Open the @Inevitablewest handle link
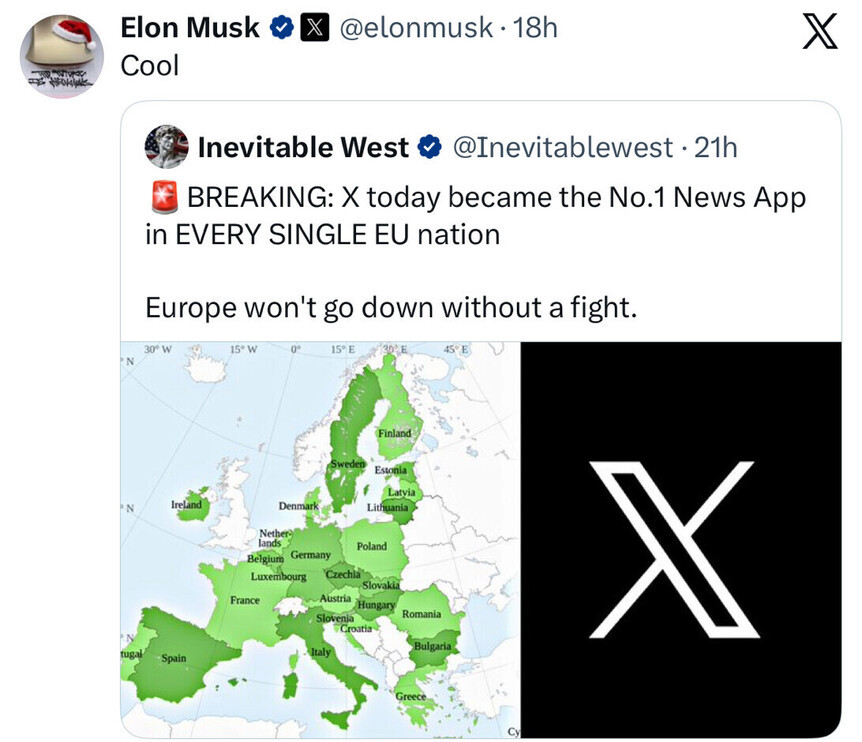This screenshot has width=862, height=742. pyautogui.click(x=563, y=148)
